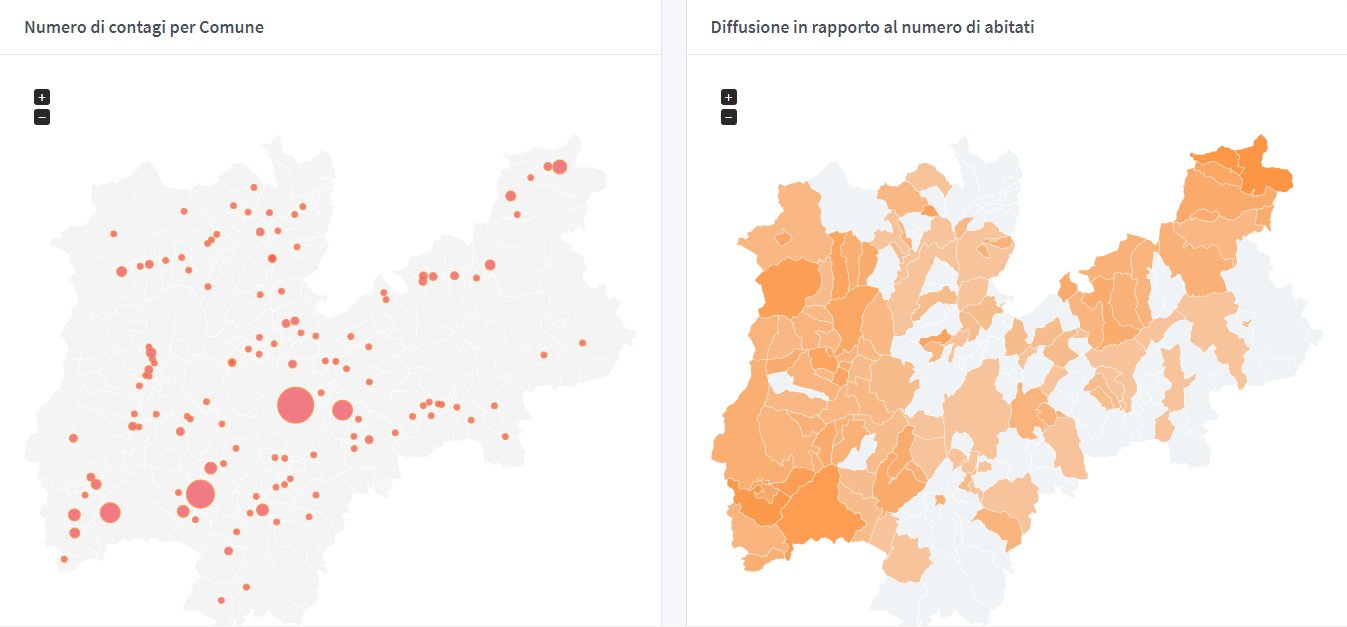Select the large bubble in the southwest of left map
This screenshot has height=627, width=1347.
(x=110, y=513)
